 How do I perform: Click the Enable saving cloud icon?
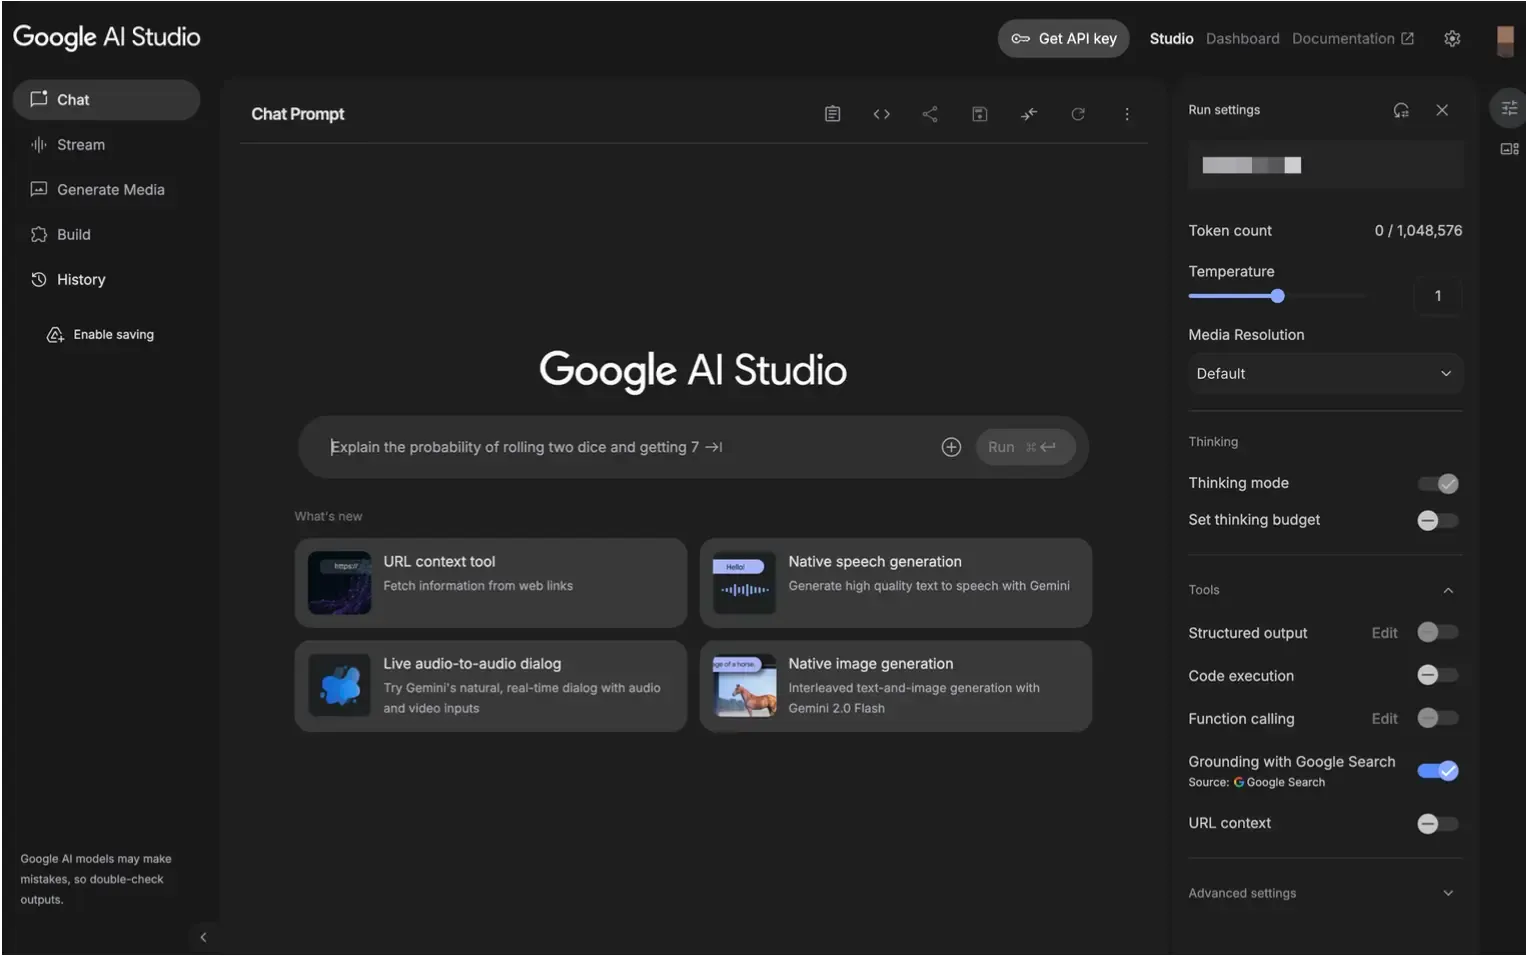click(55, 335)
